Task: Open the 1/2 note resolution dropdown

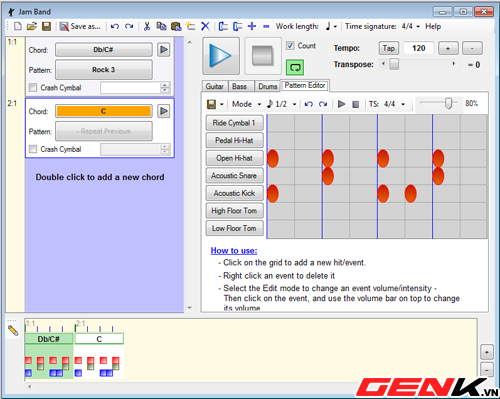Action: point(282,104)
